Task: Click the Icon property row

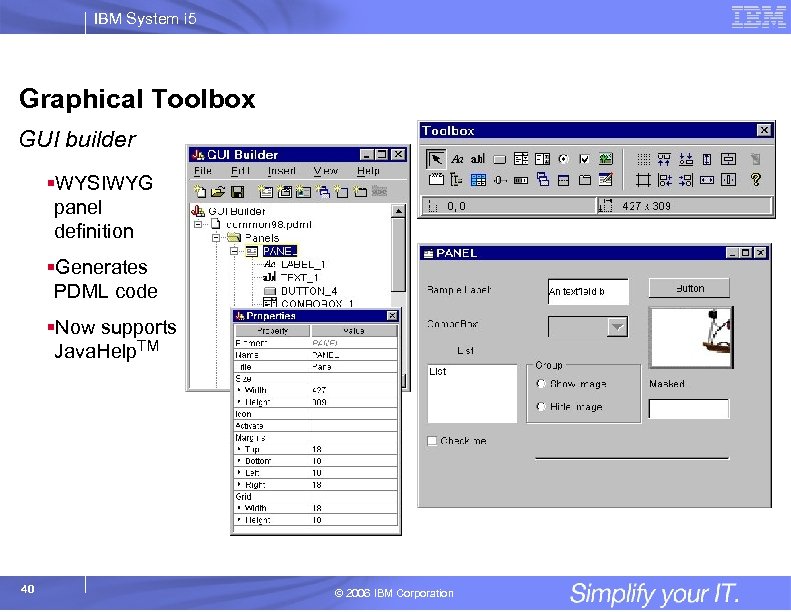Action: point(316,414)
